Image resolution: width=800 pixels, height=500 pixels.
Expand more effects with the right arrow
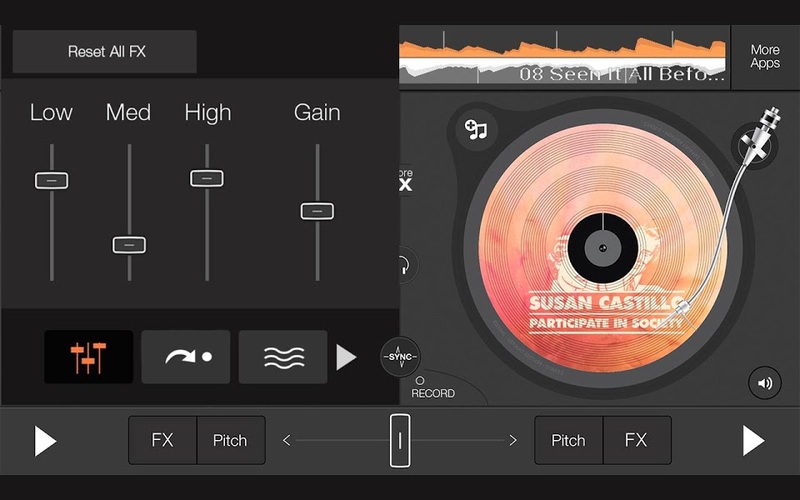[x=346, y=357]
